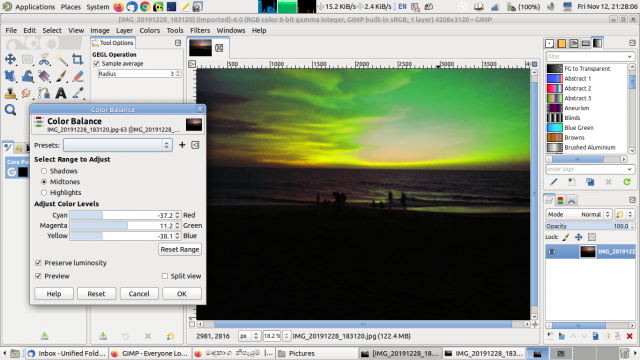Select the Clone stamp tool
Viewport: 640px width, 360px height.
coord(10,93)
